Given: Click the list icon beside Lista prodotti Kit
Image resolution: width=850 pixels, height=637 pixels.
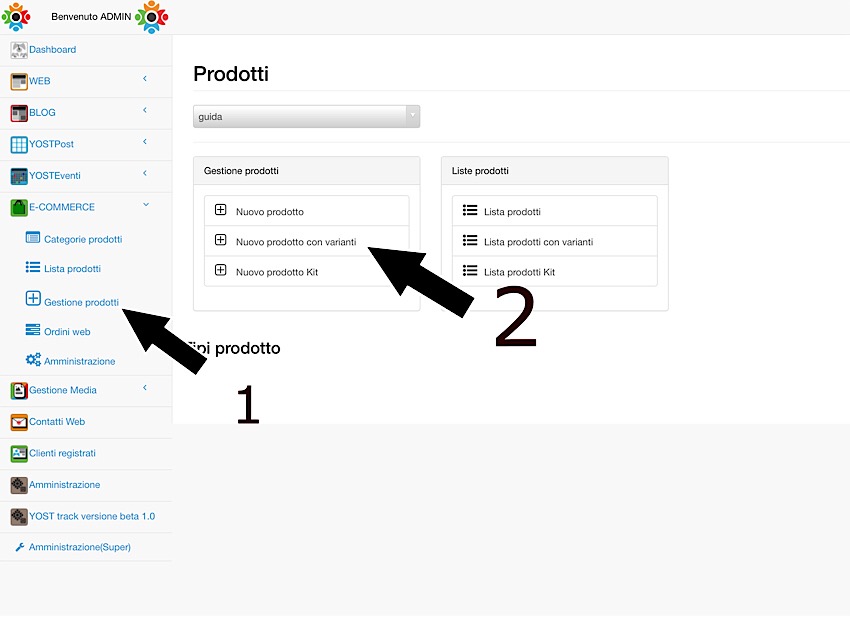Looking at the screenshot, I should point(470,271).
